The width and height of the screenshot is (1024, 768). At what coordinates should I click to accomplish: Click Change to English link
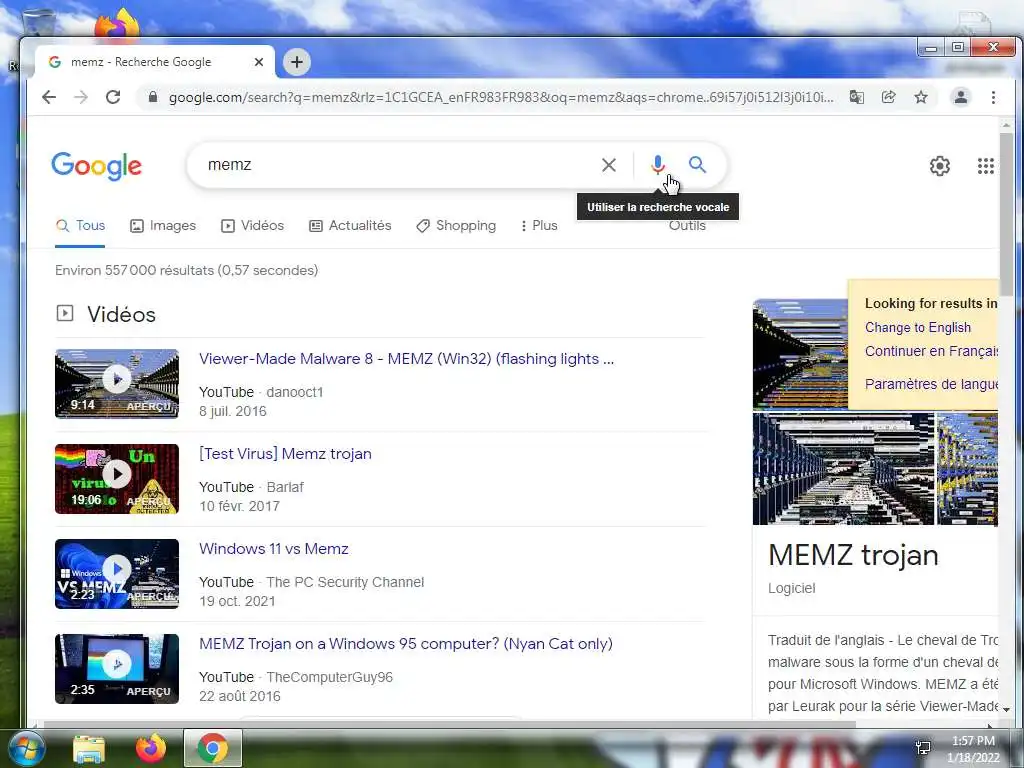918,328
